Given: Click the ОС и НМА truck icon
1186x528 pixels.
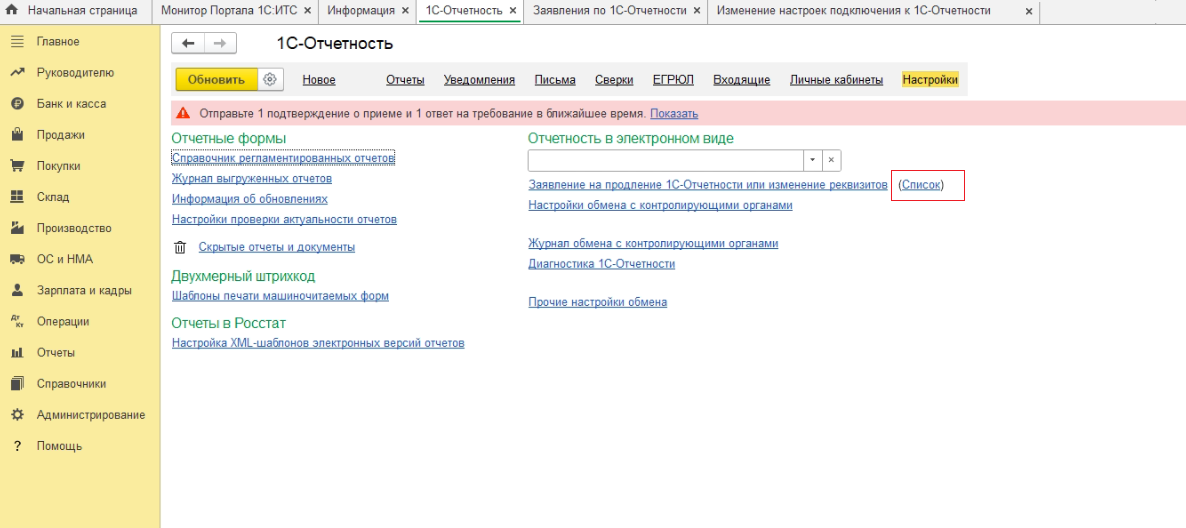Looking at the screenshot, I should point(17,259).
